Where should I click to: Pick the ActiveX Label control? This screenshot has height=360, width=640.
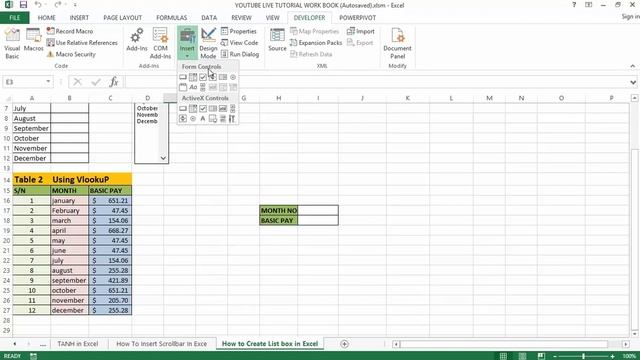203,118
